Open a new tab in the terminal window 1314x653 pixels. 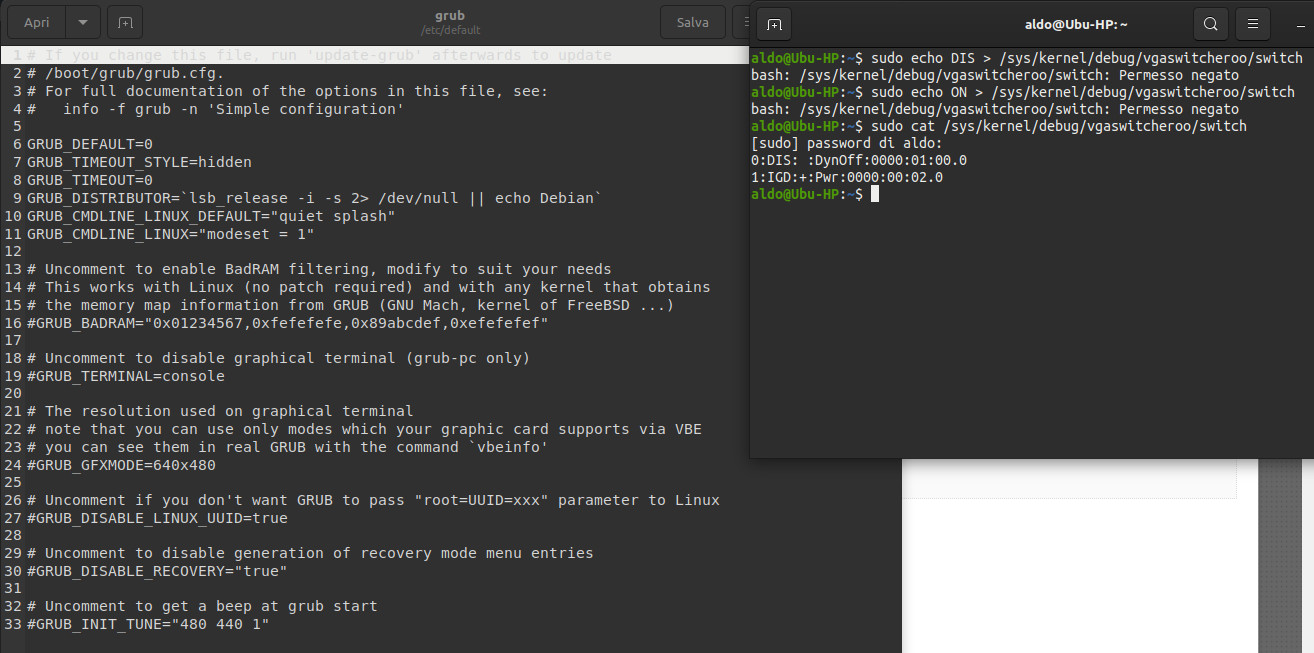coord(774,24)
